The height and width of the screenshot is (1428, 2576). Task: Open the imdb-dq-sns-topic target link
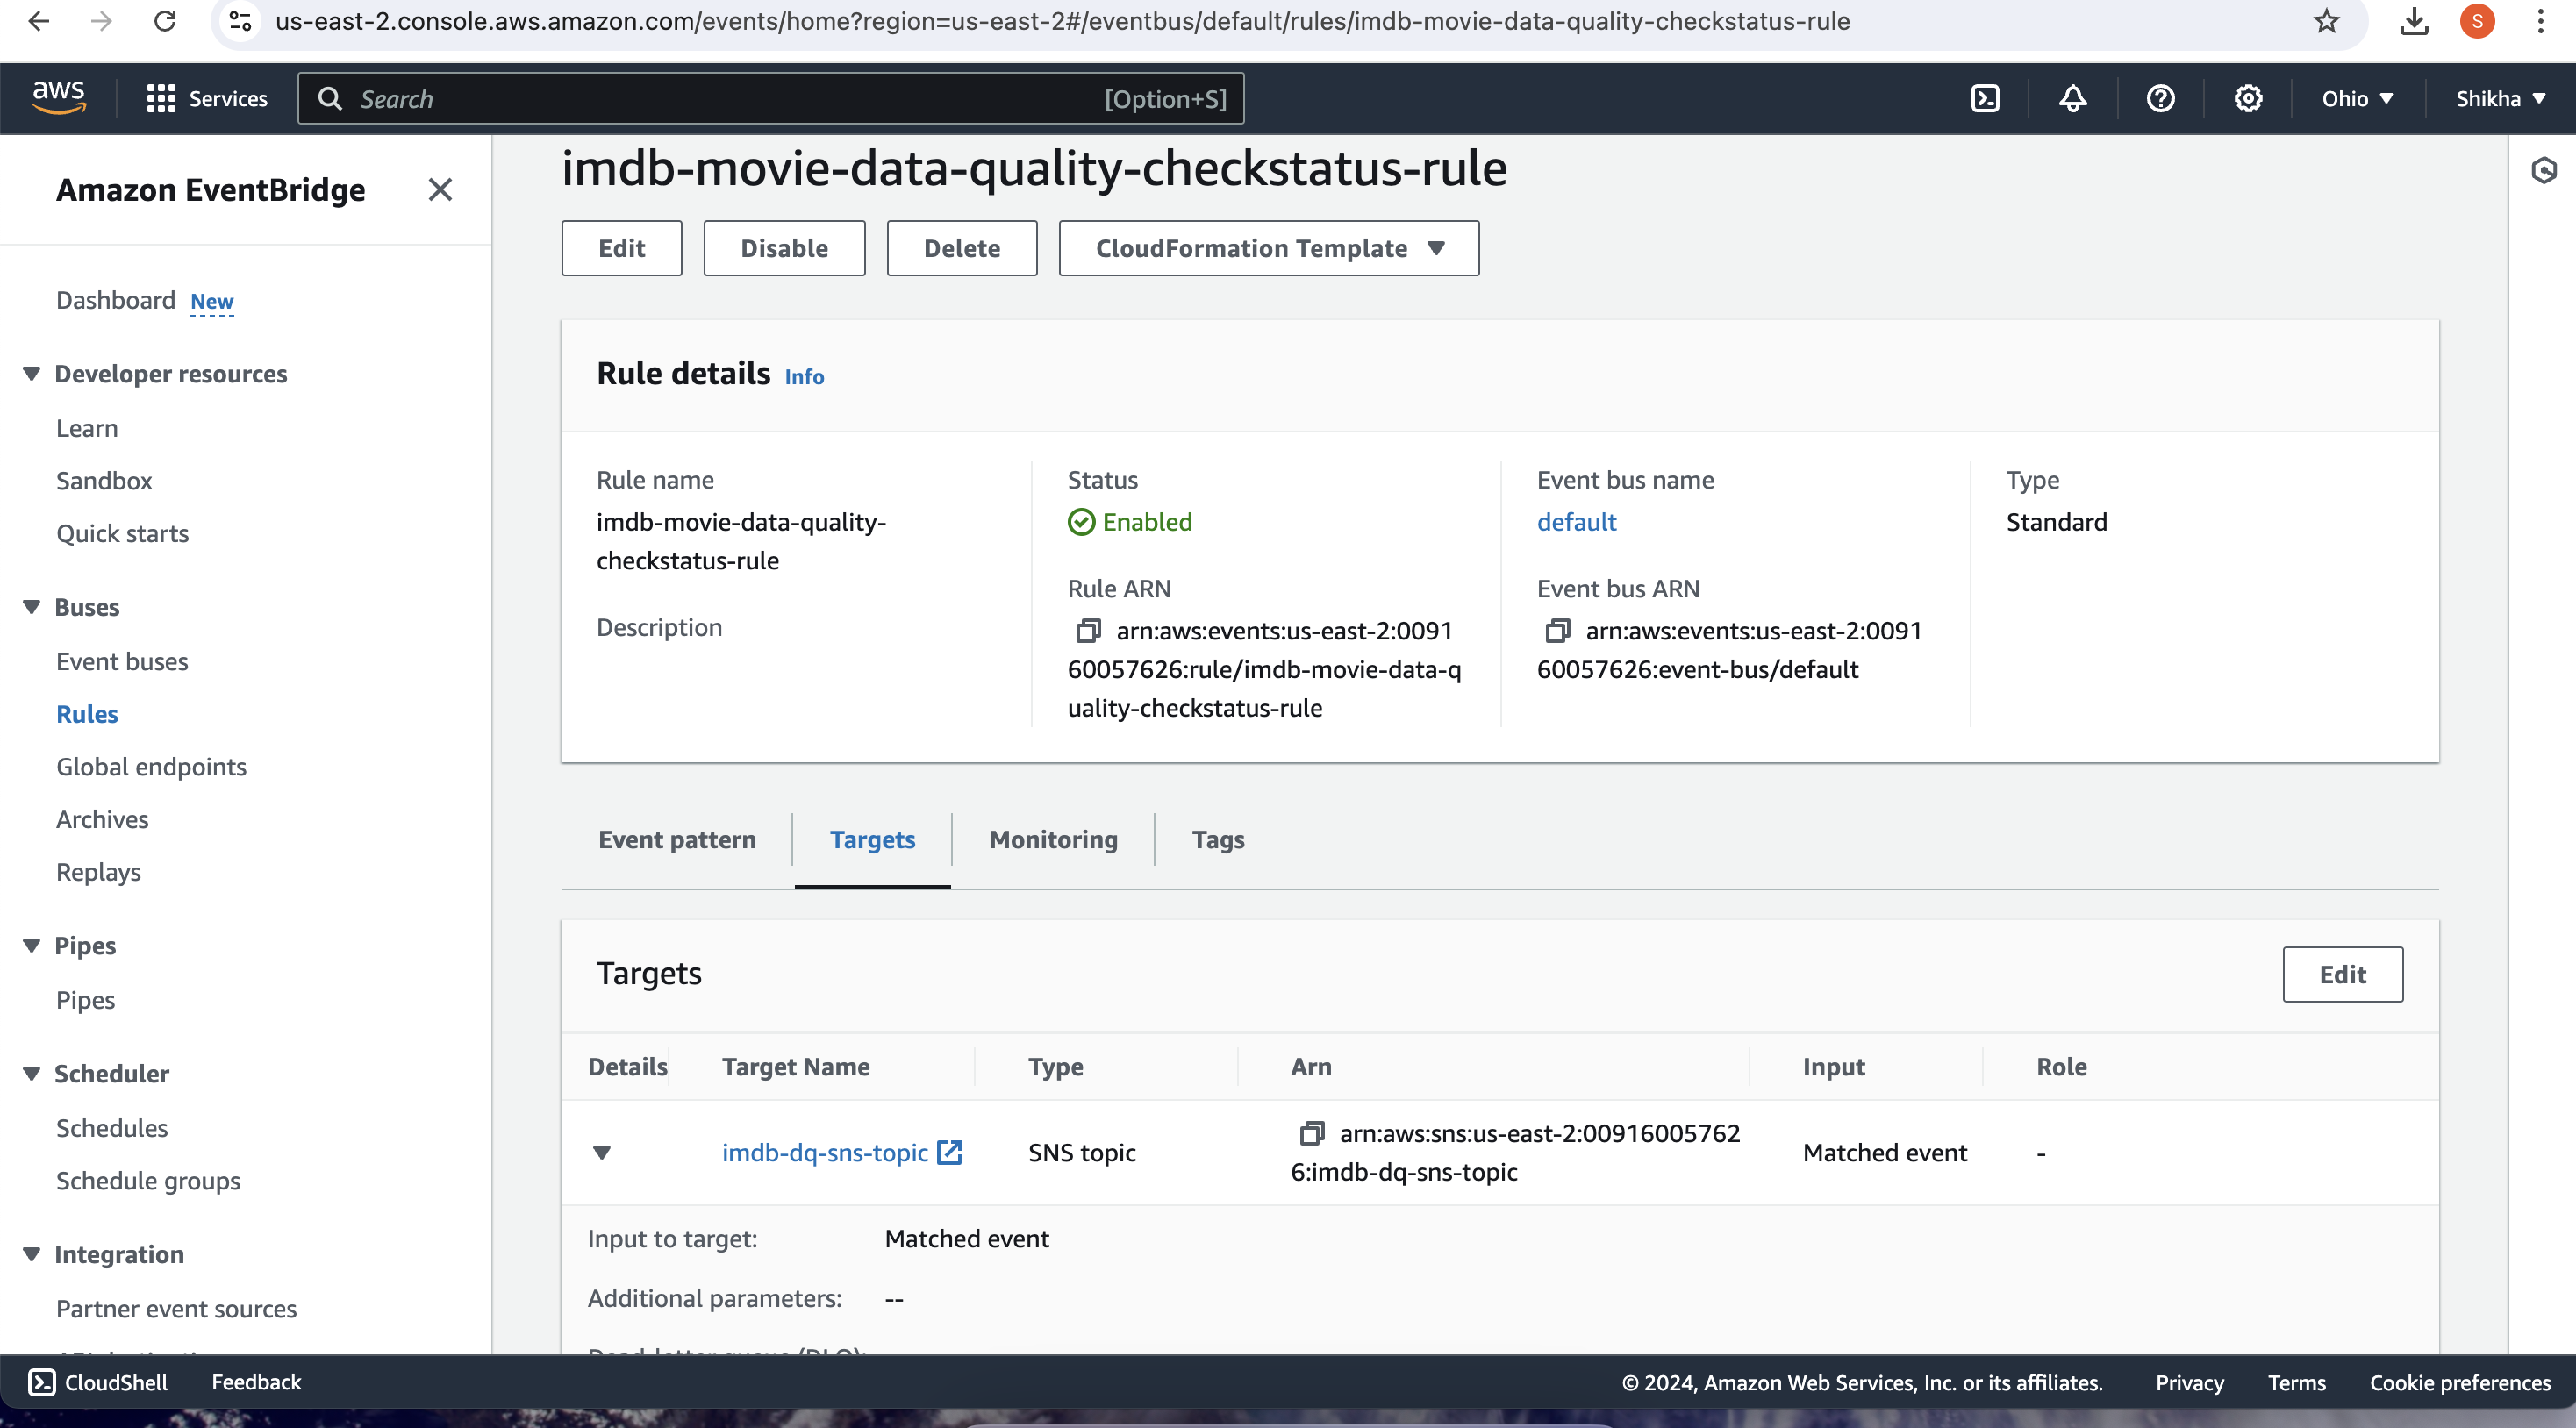[x=825, y=1152]
